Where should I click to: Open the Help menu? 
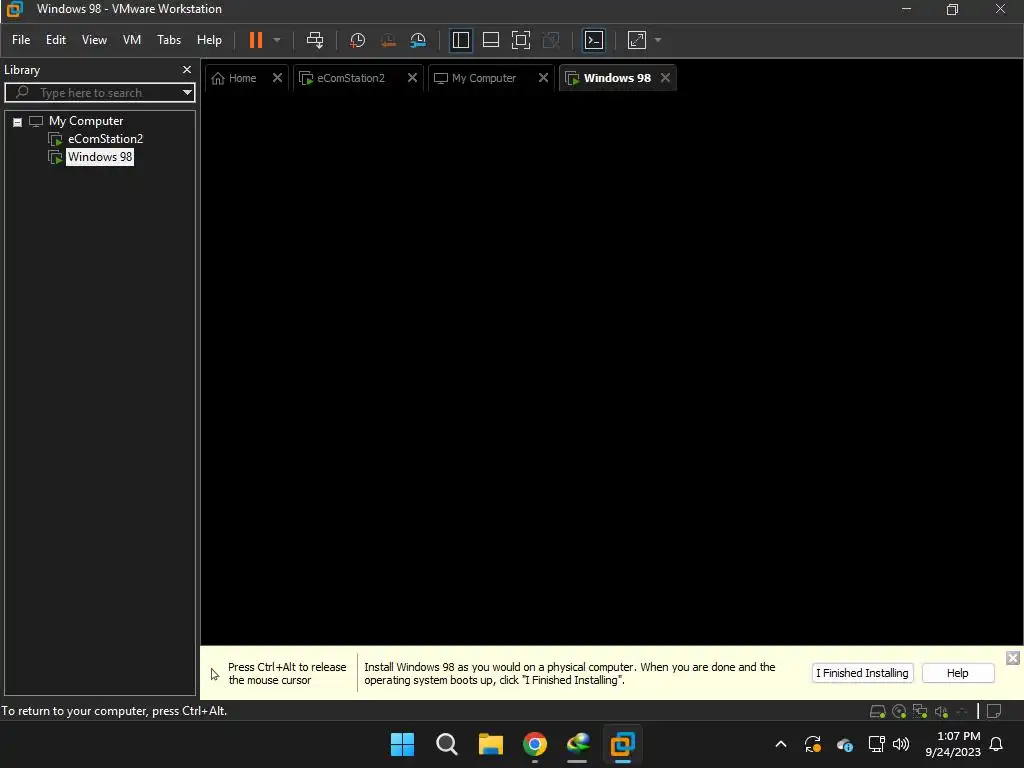[x=209, y=40]
